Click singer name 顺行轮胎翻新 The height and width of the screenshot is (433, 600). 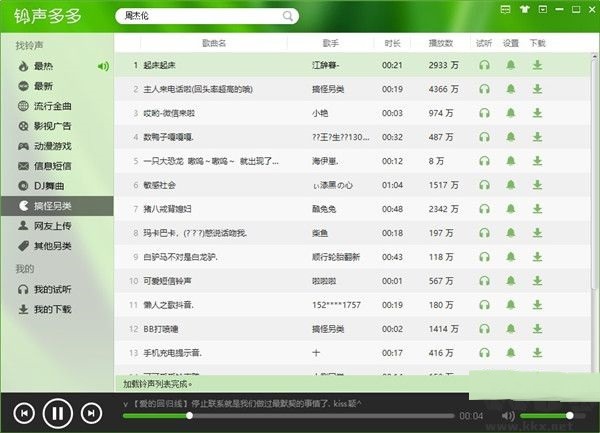pos(336,257)
